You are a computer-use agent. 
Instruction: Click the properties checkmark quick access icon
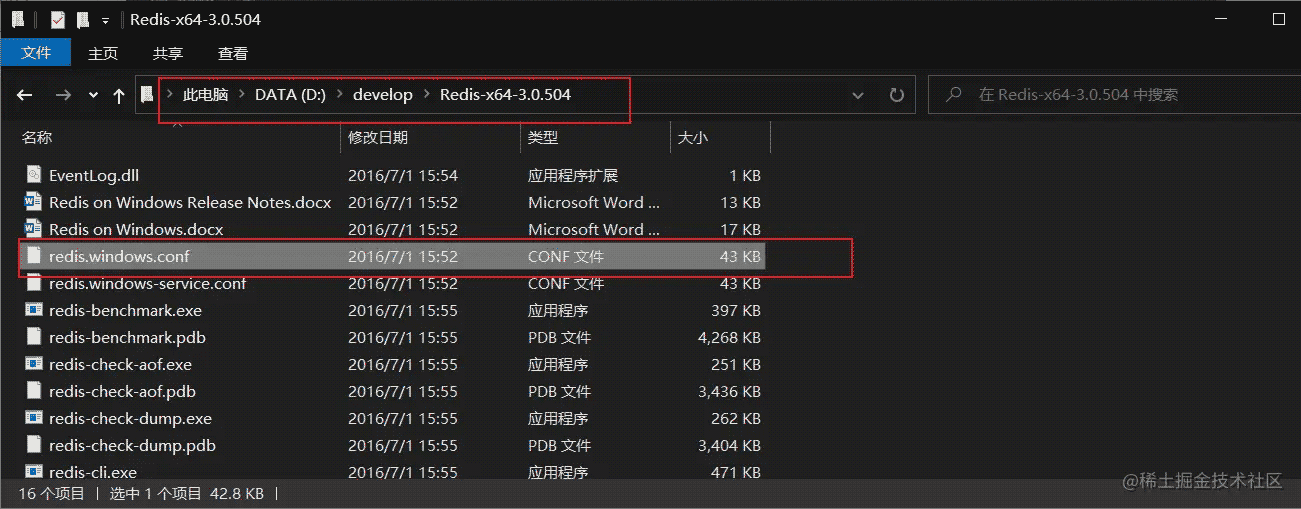(58, 19)
